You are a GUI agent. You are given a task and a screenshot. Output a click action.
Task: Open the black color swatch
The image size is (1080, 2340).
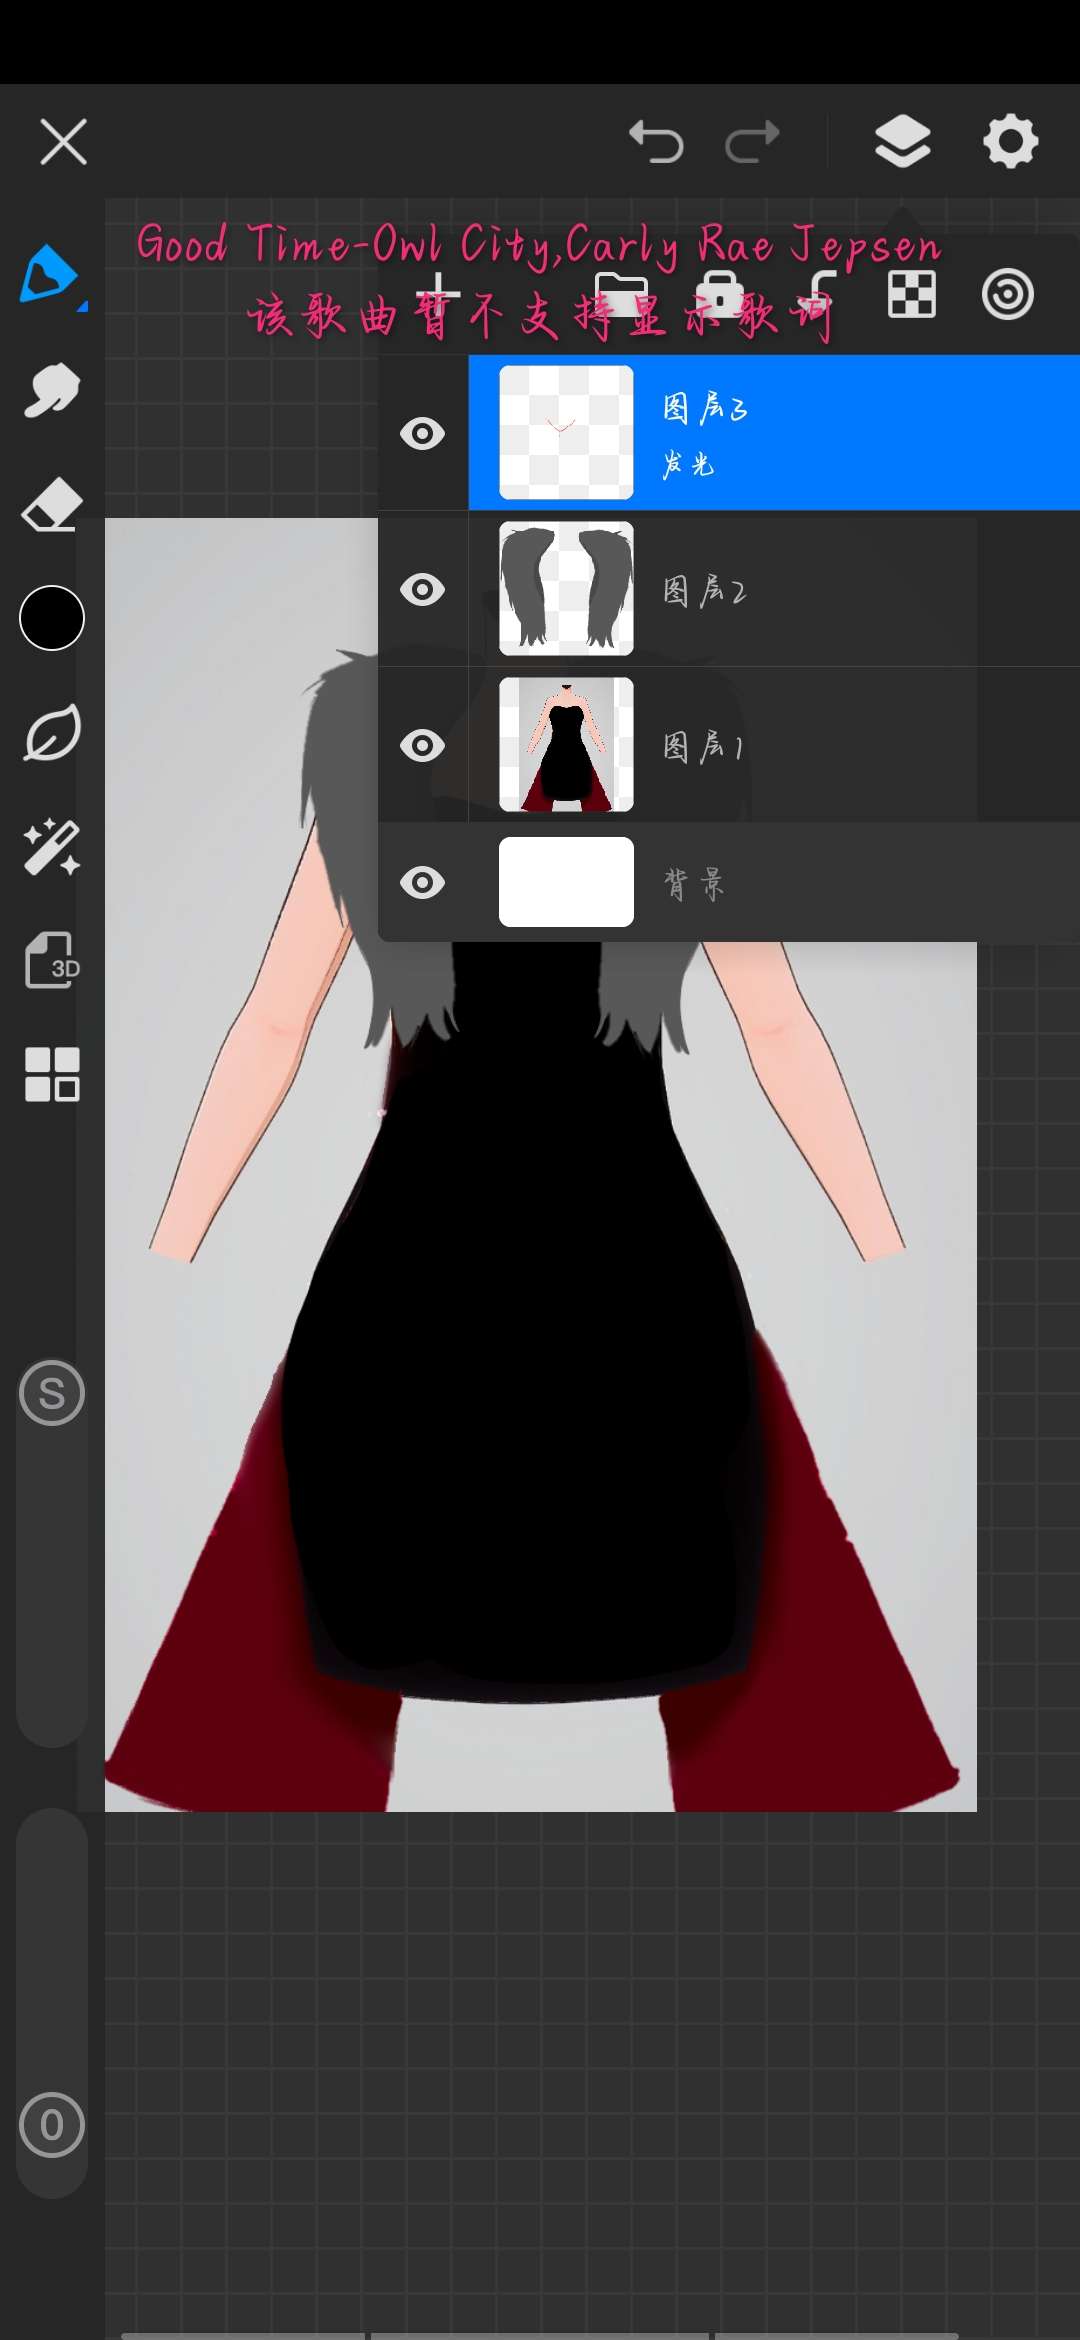click(52, 618)
